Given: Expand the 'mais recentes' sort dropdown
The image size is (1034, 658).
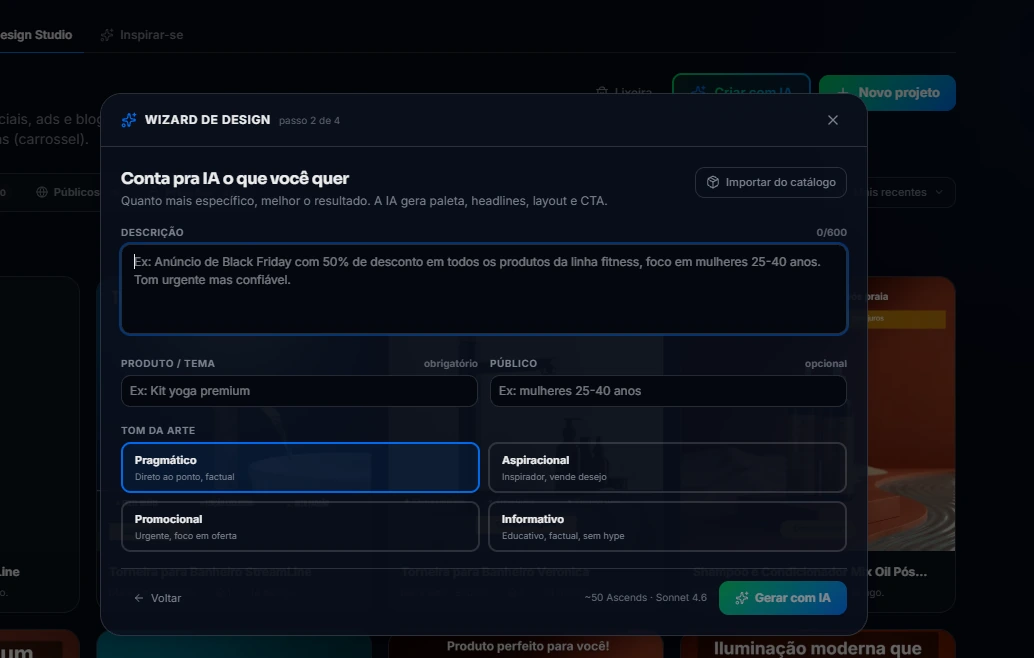Looking at the screenshot, I should tap(903, 193).
